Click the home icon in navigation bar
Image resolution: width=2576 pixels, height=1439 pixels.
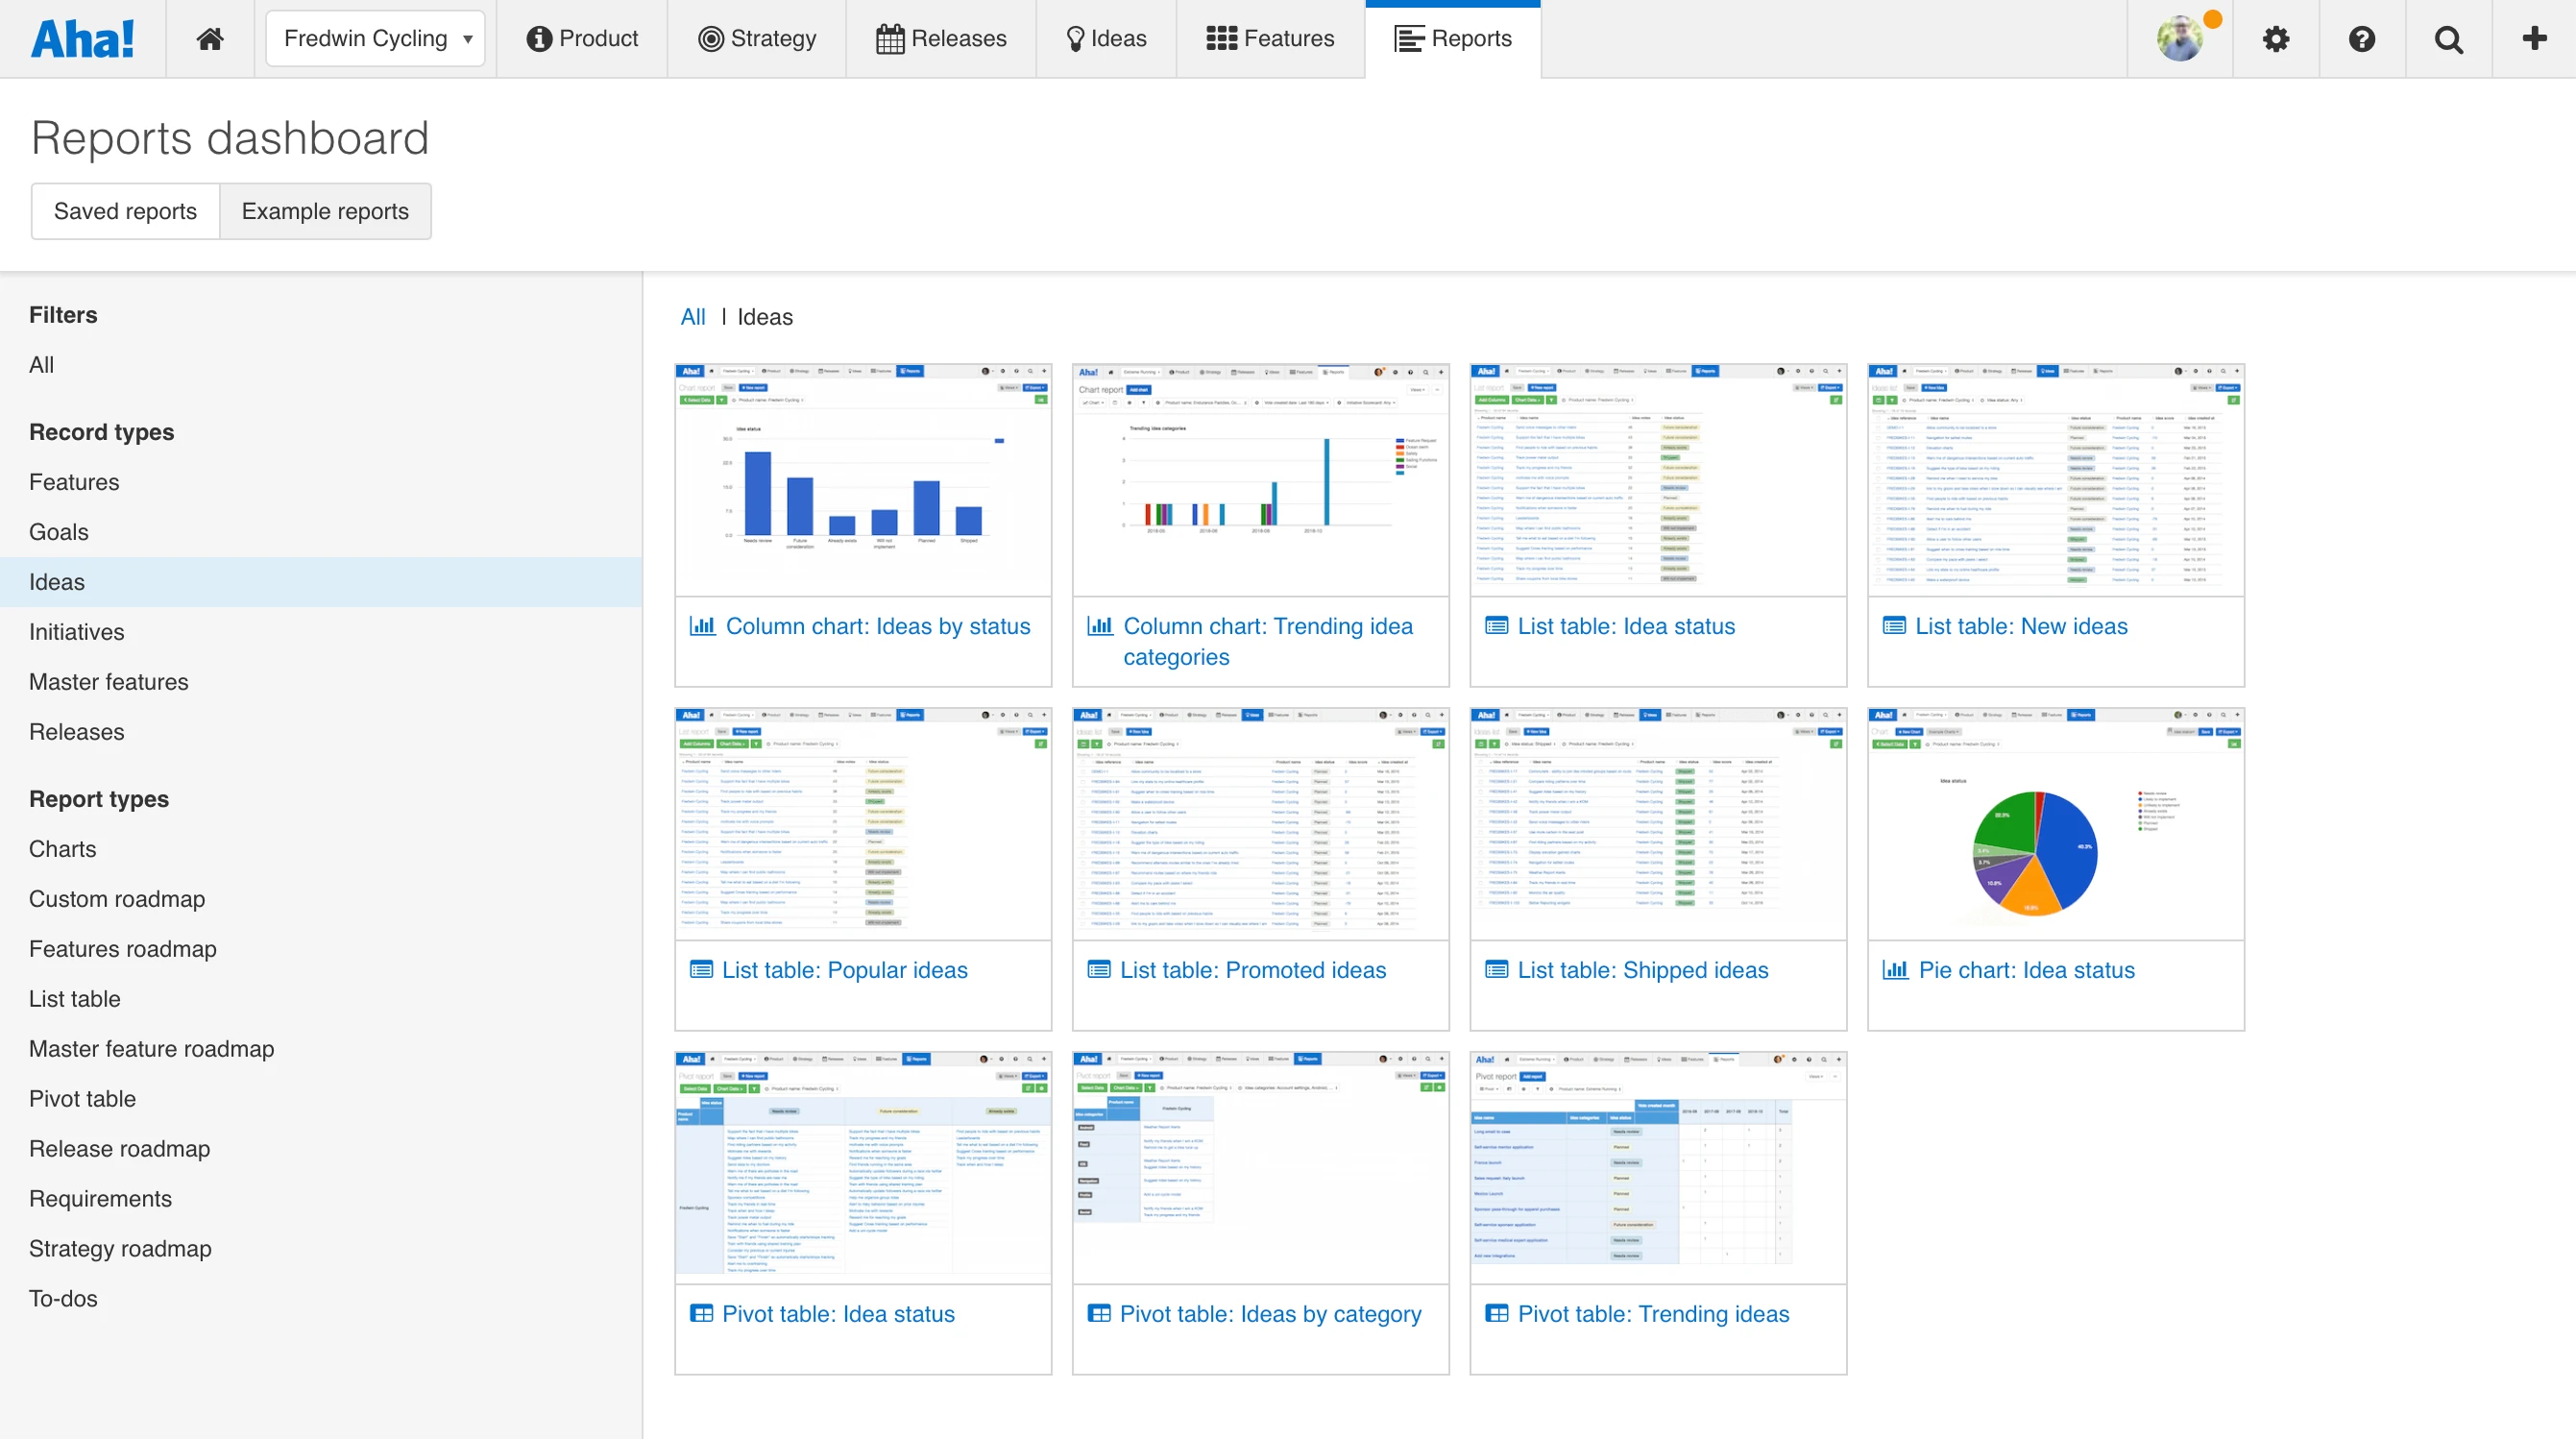pyautogui.click(x=209, y=39)
